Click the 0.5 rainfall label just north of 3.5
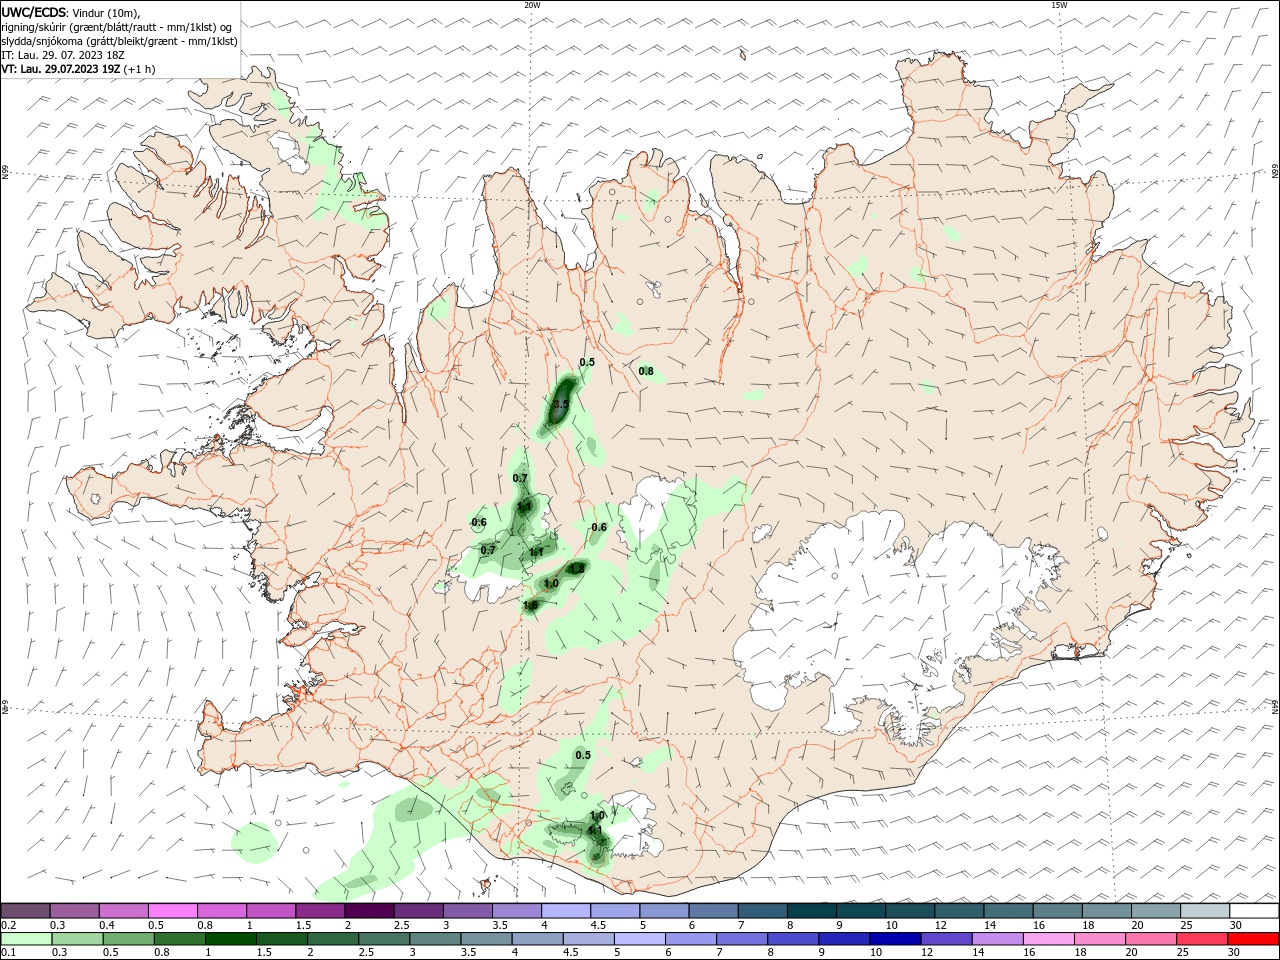1280x960 pixels. pos(587,362)
